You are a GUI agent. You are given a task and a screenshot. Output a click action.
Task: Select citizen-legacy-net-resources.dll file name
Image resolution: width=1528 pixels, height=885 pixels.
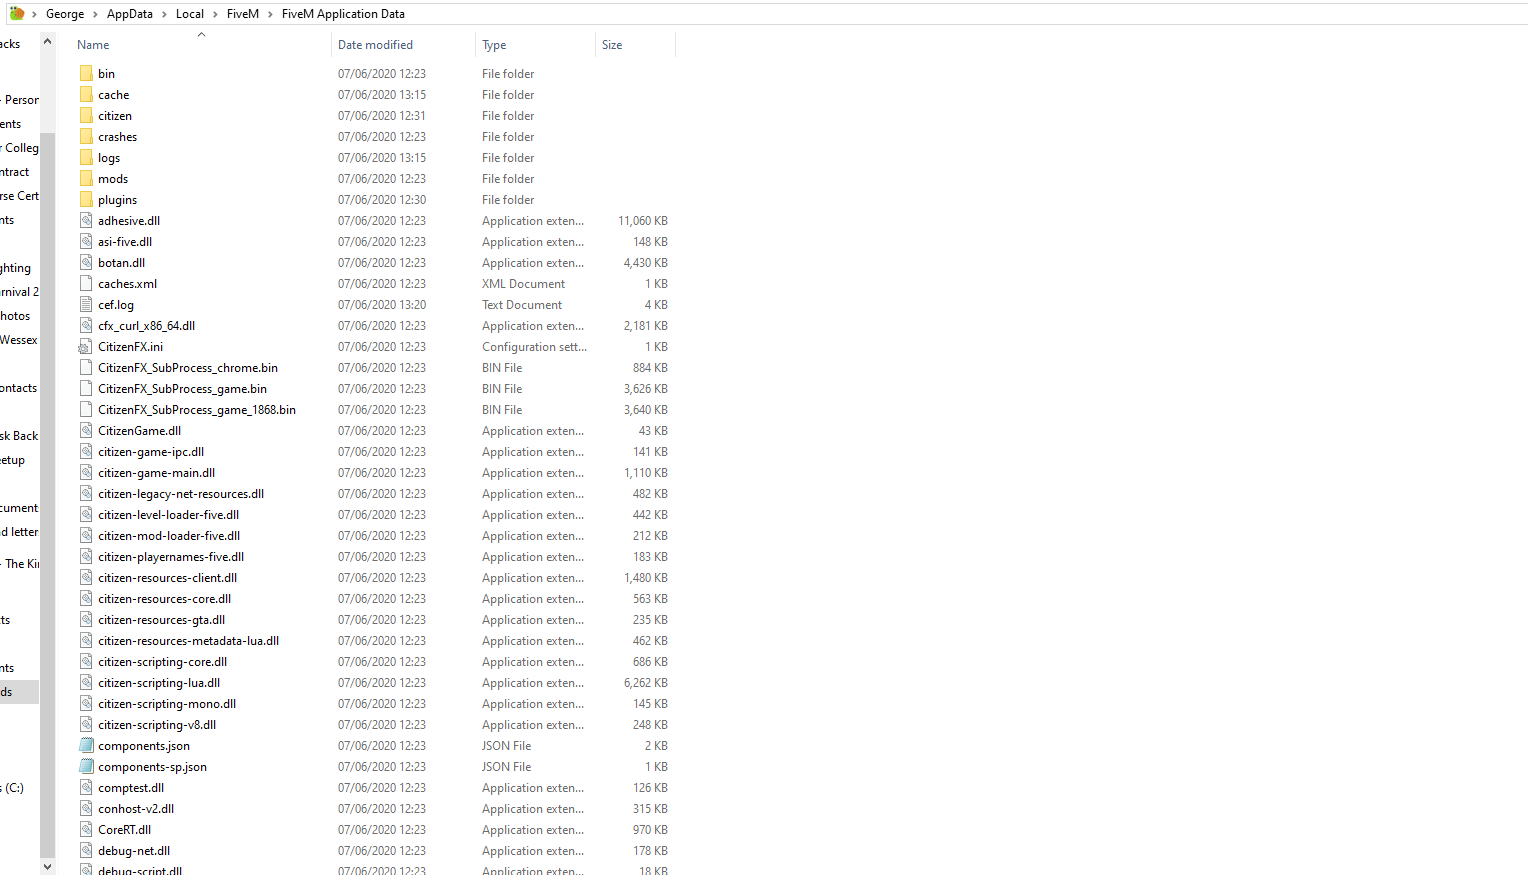(x=181, y=493)
